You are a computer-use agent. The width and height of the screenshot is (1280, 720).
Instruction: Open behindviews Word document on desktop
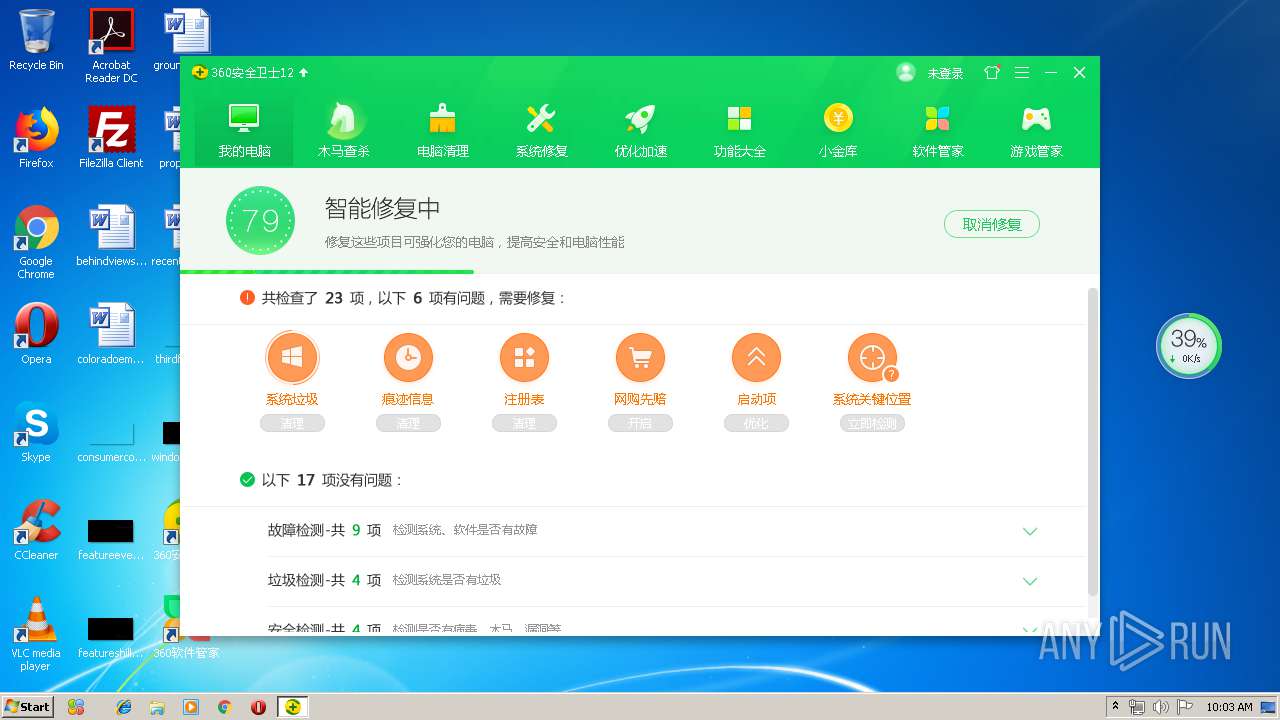pyautogui.click(x=111, y=236)
